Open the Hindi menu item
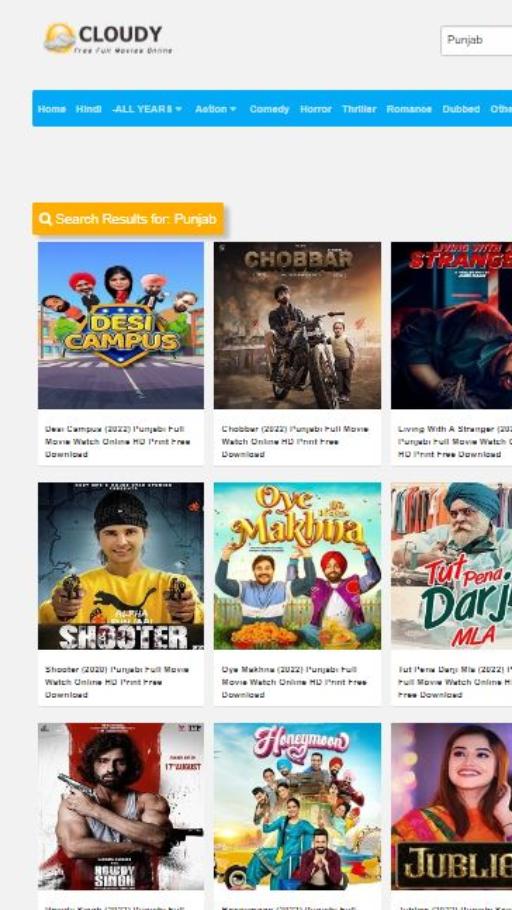The width and height of the screenshot is (512, 910). (x=89, y=109)
